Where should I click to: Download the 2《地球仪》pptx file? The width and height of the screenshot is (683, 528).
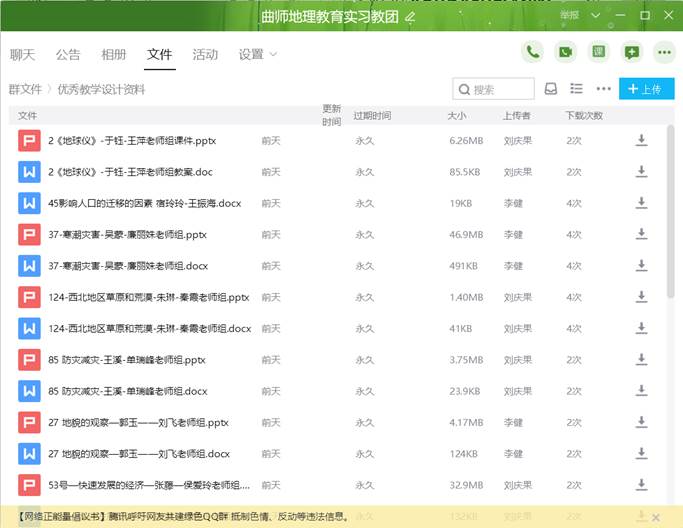[641, 141]
